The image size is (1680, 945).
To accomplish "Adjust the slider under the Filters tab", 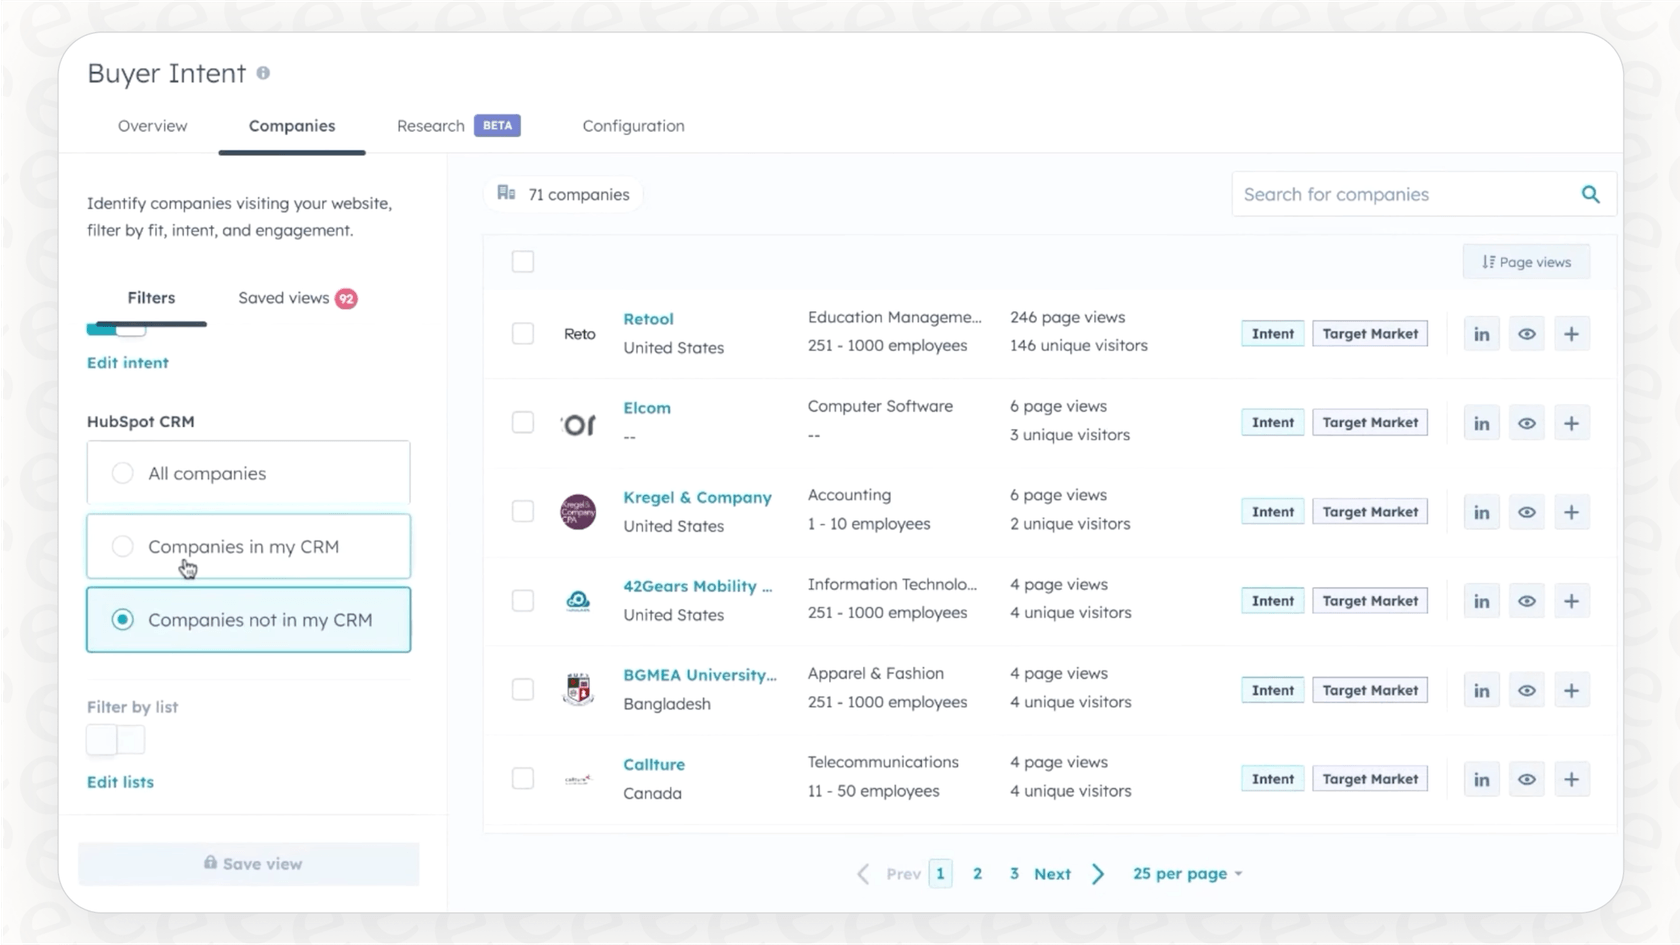I will click(x=130, y=328).
